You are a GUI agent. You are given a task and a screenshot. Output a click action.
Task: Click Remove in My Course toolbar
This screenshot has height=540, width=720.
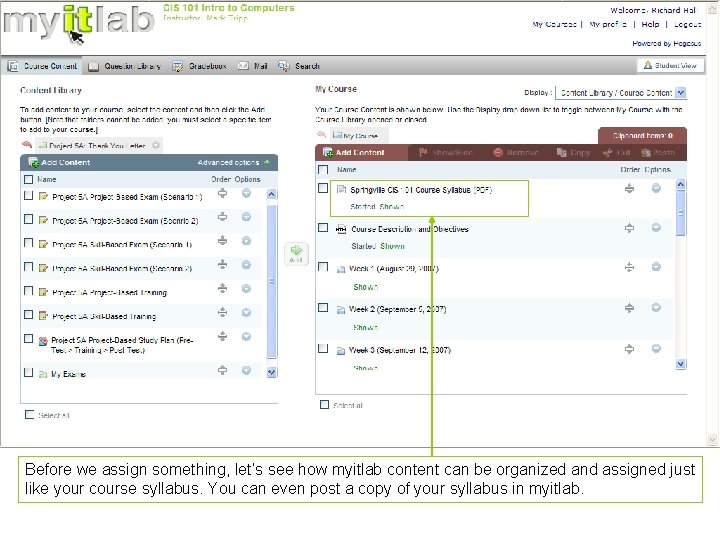(x=516, y=152)
